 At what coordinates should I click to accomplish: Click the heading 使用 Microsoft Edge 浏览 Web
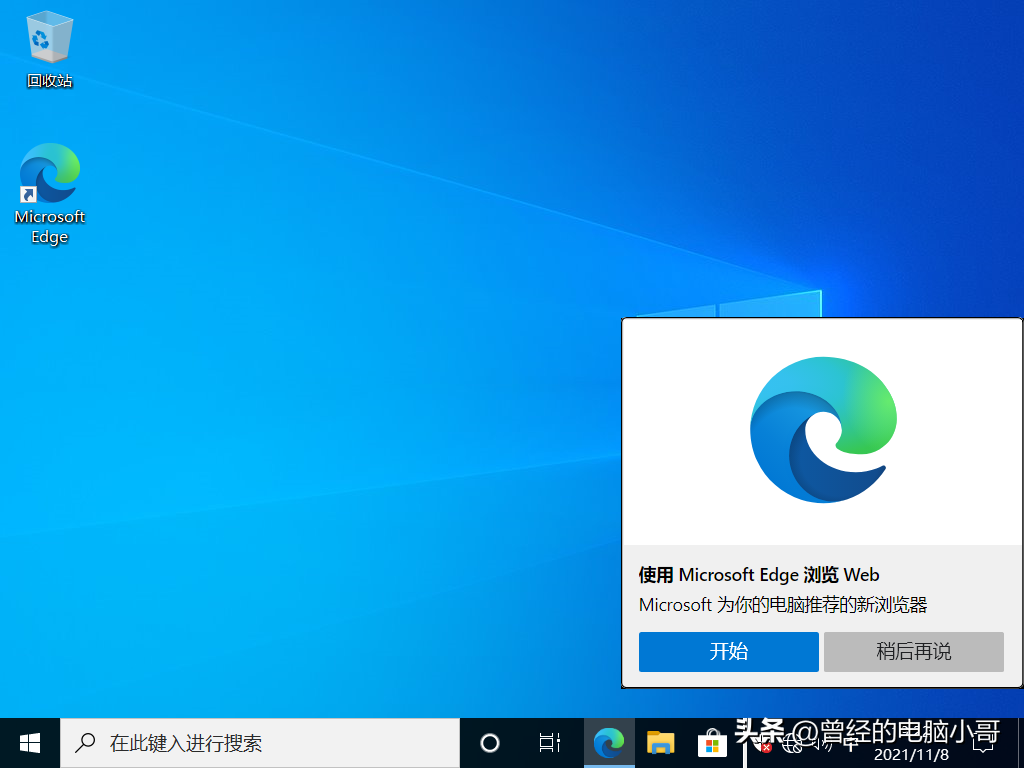coord(759,575)
